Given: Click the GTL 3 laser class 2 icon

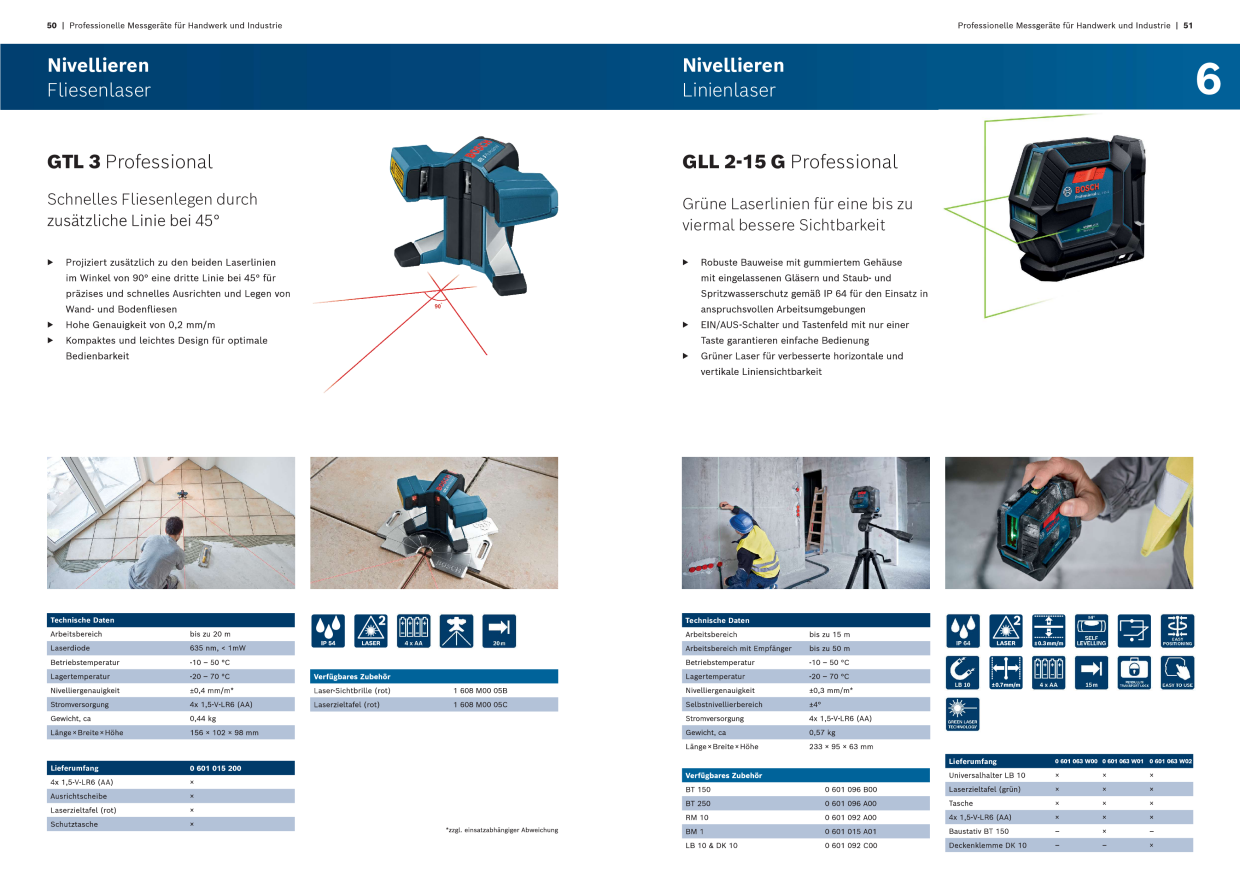Looking at the screenshot, I should (x=371, y=631).
